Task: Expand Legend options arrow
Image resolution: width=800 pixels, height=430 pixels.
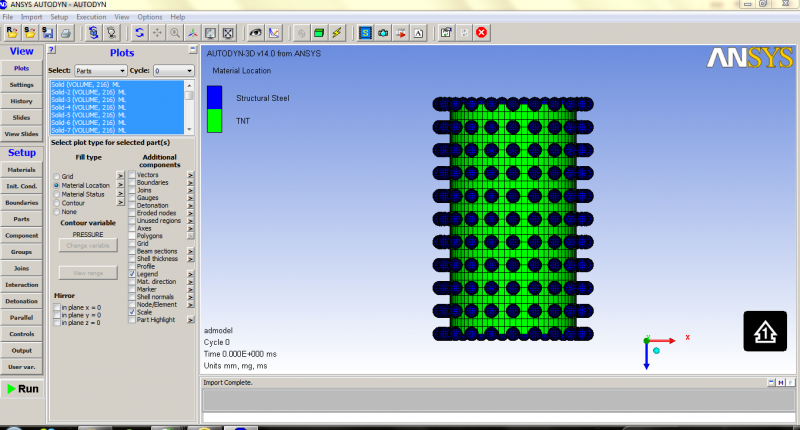Action: click(x=190, y=274)
